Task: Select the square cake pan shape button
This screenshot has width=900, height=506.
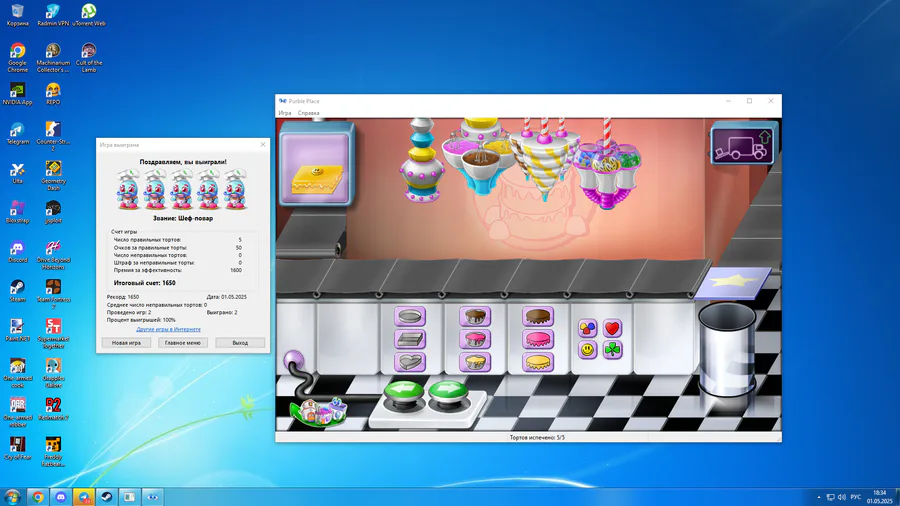Action: (x=410, y=339)
